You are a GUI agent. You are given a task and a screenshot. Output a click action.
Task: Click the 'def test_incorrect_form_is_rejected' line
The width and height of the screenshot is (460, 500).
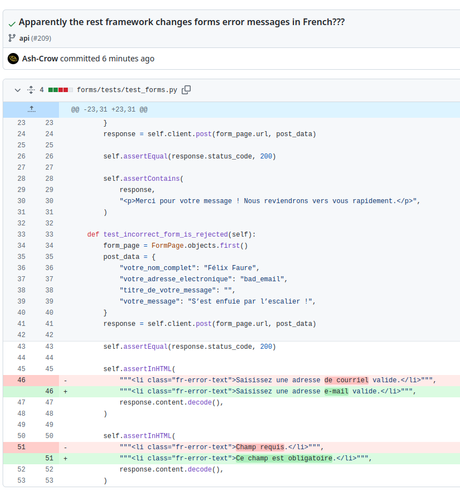coord(232,234)
